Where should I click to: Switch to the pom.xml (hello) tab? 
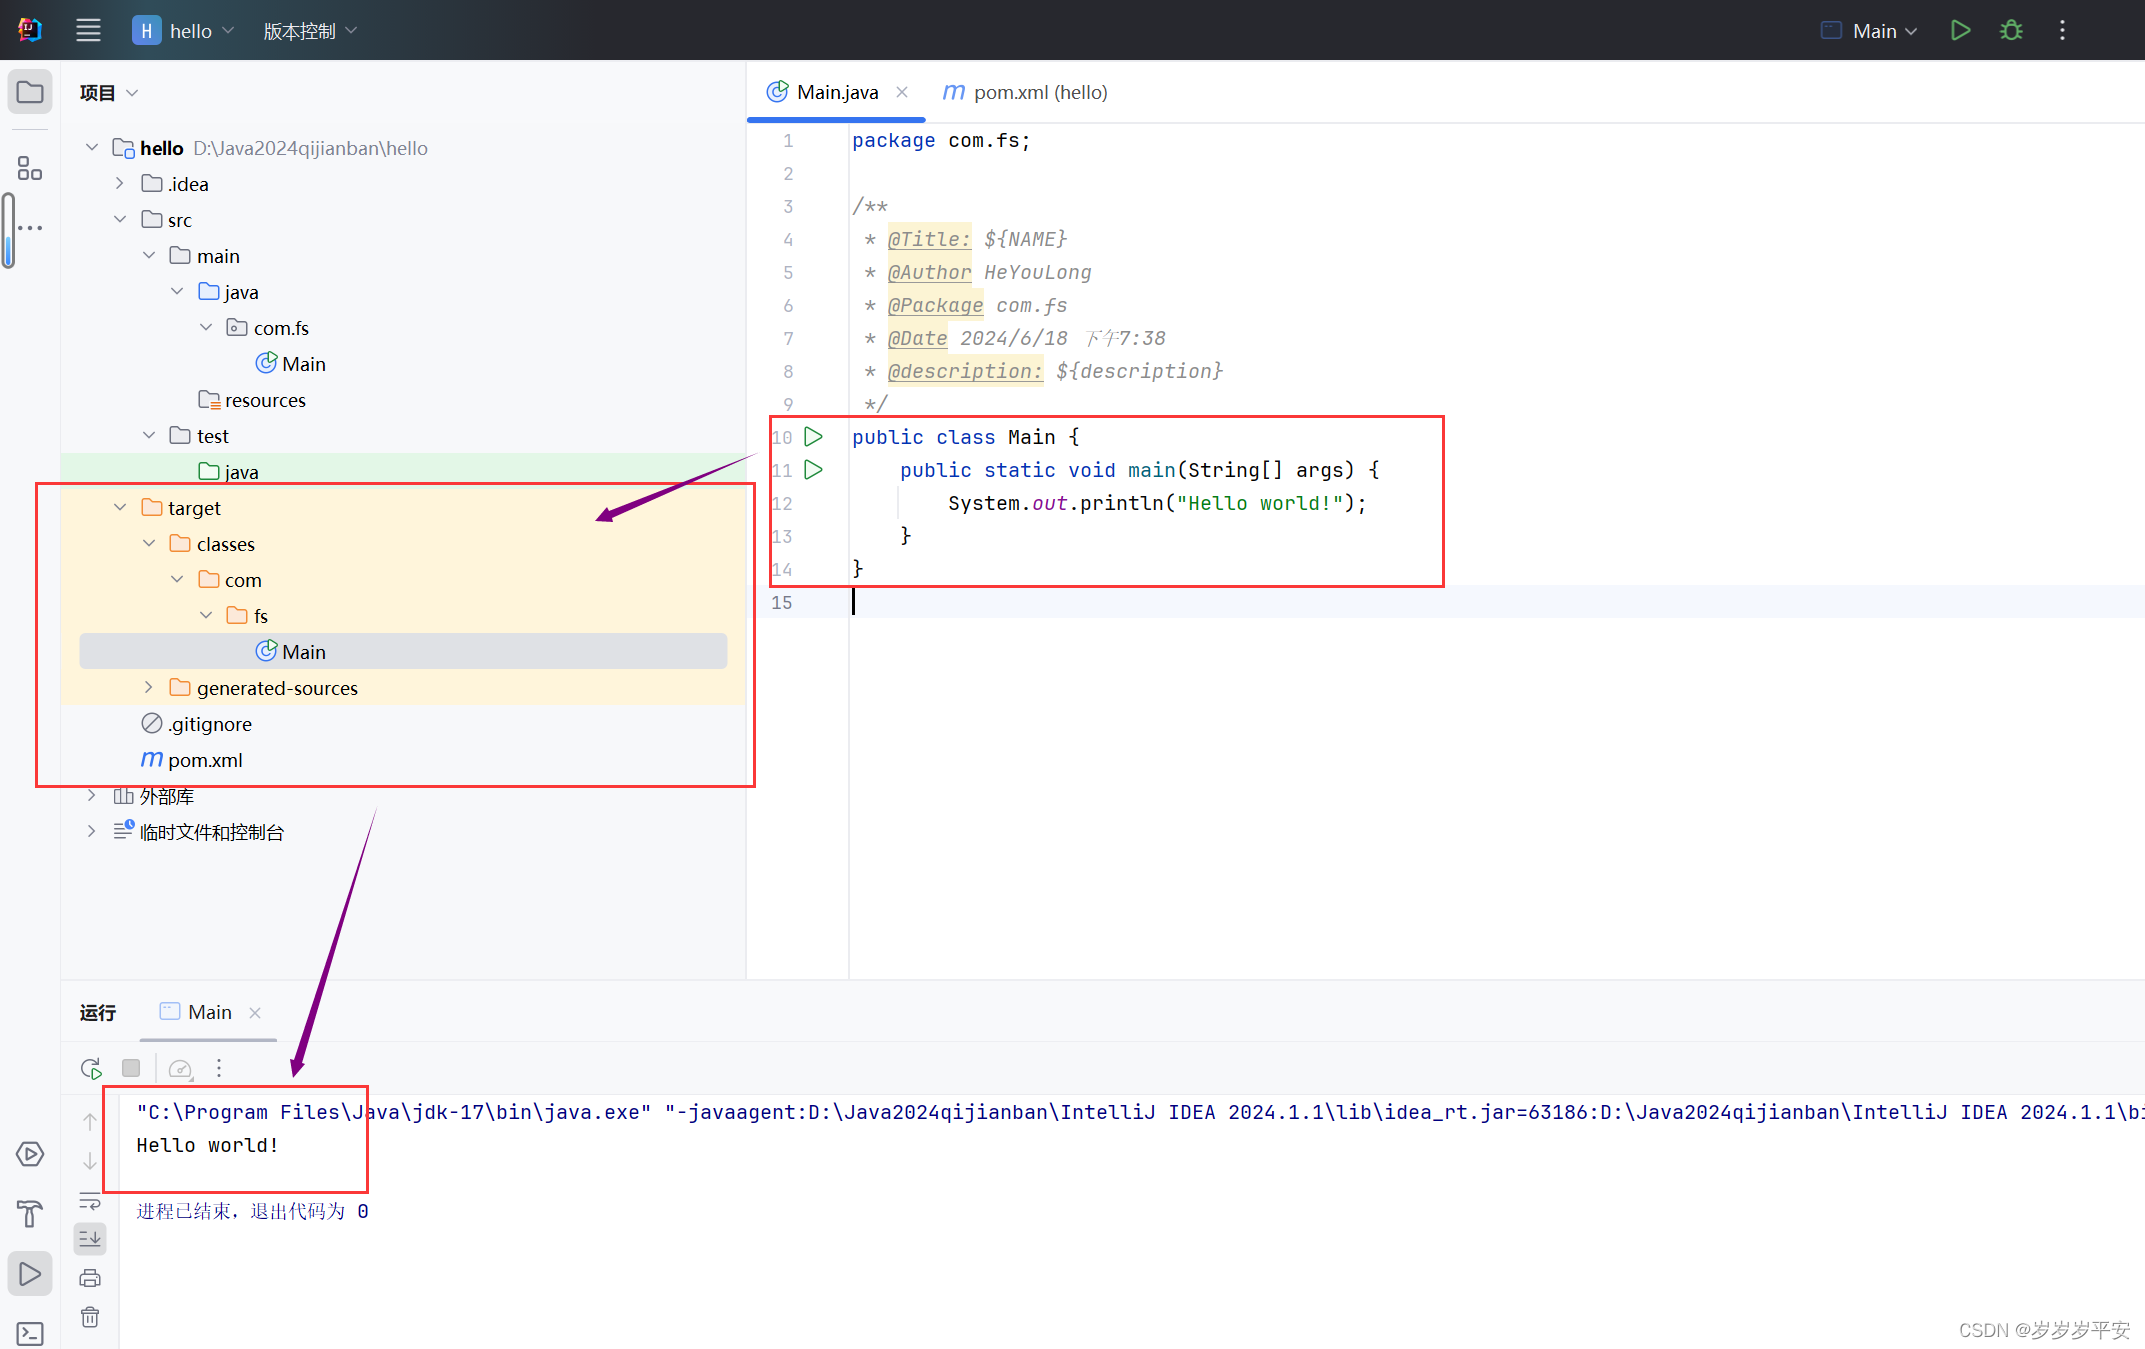(x=1025, y=92)
